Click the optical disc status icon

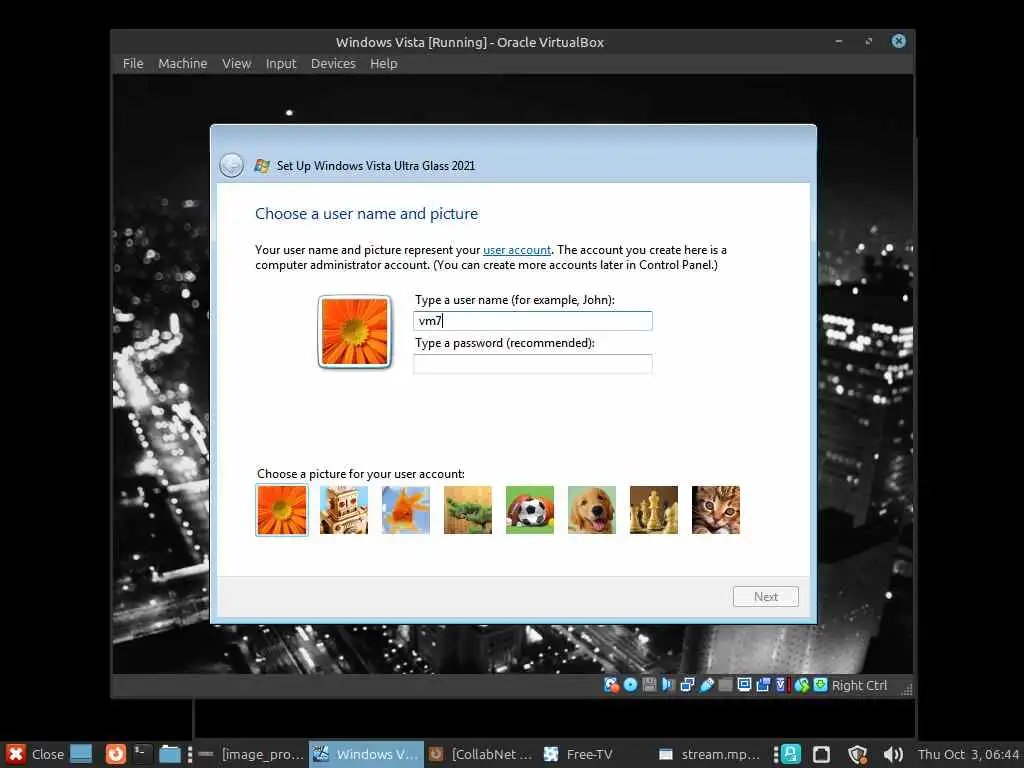tap(630, 685)
